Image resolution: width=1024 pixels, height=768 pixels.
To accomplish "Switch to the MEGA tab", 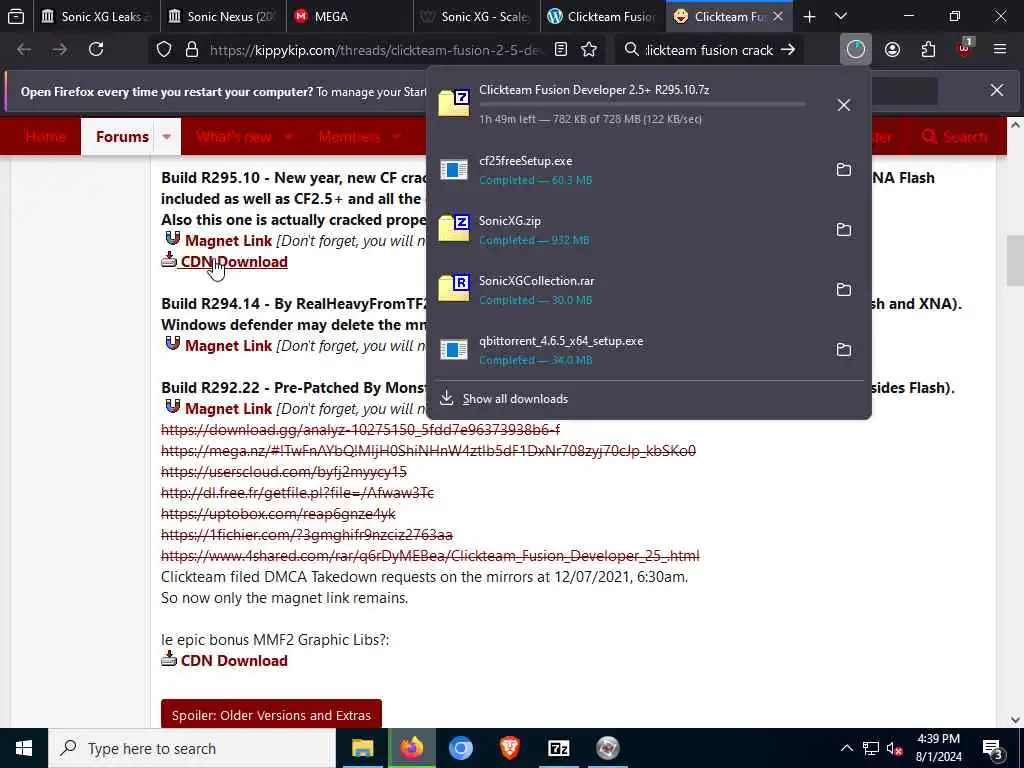I will click(x=350, y=16).
